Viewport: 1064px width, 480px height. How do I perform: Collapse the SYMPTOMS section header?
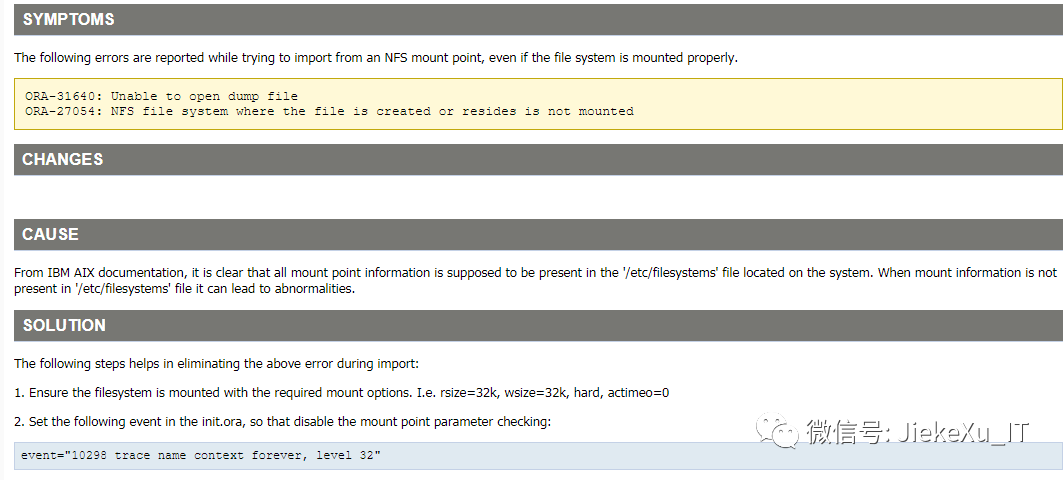point(68,19)
